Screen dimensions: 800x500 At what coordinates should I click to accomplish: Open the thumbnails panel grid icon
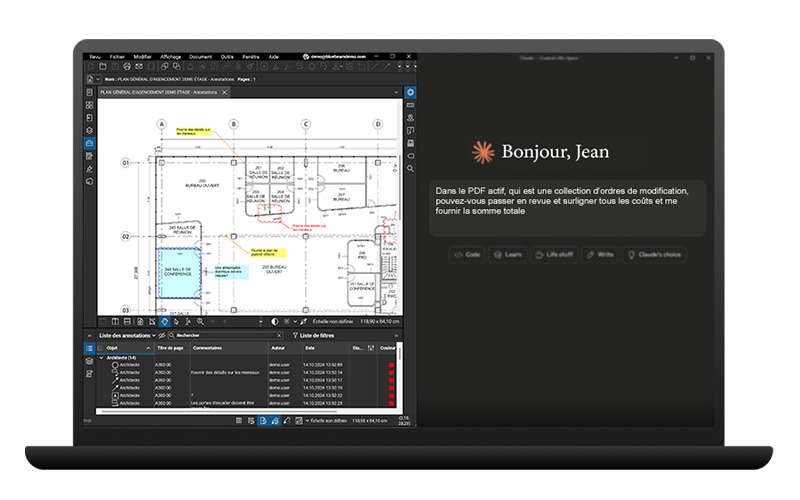tap(89, 105)
